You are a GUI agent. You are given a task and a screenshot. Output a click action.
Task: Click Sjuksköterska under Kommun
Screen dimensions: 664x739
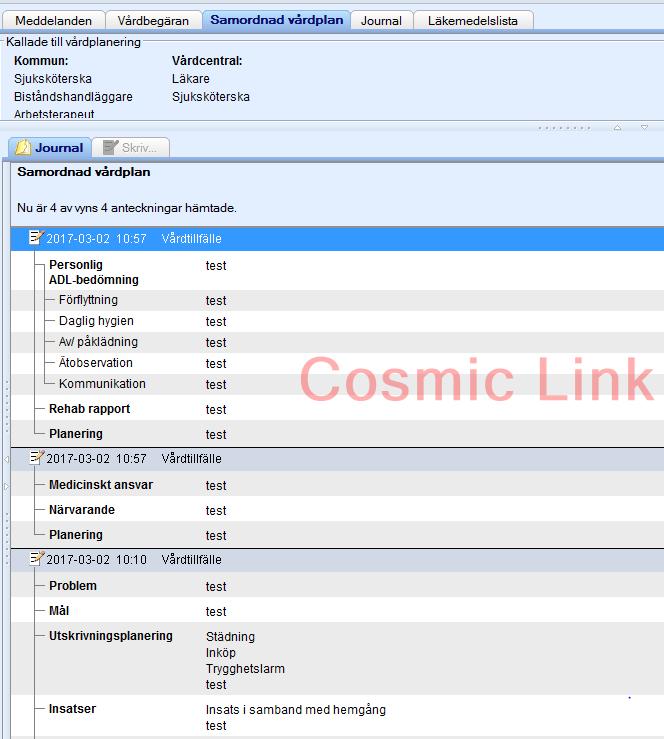click(53, 79)
